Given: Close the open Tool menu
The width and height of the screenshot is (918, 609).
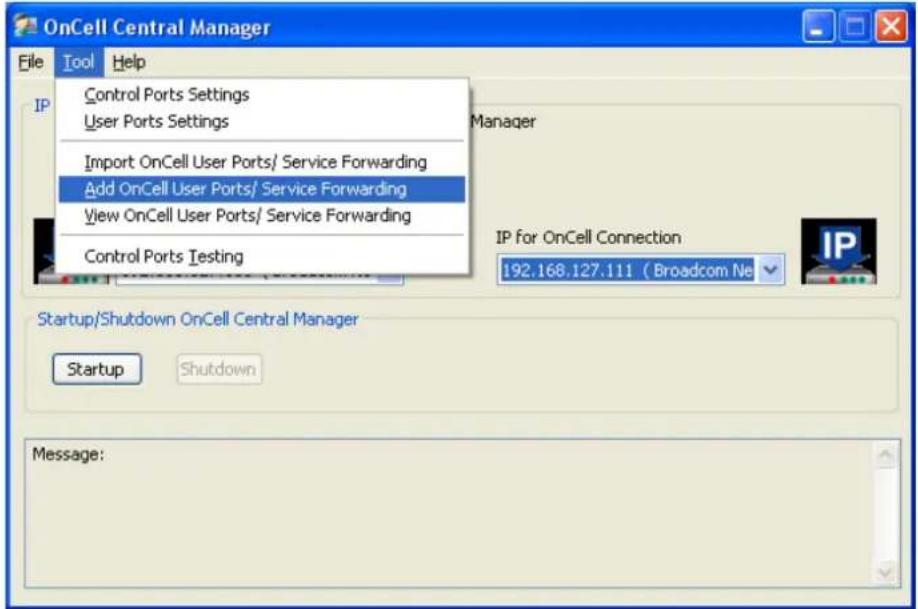Looking at the screenshot, I should coord(79,62).
